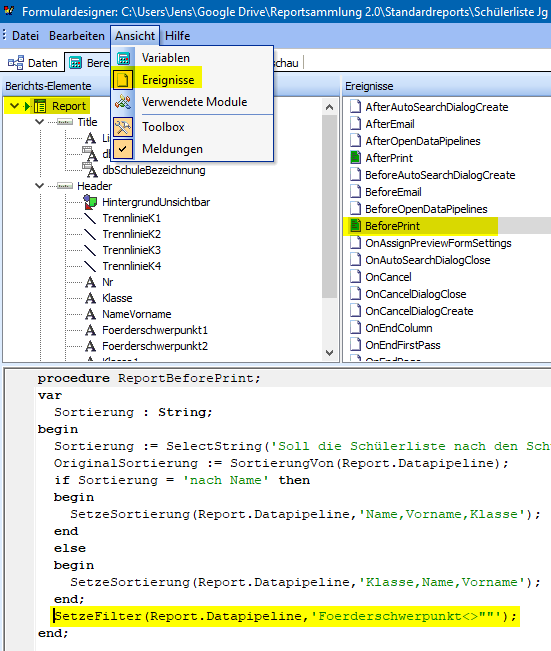This screenshot has height=651, width=551.
Task: Click the Verwendete Module icon
Action: point(123,102)
